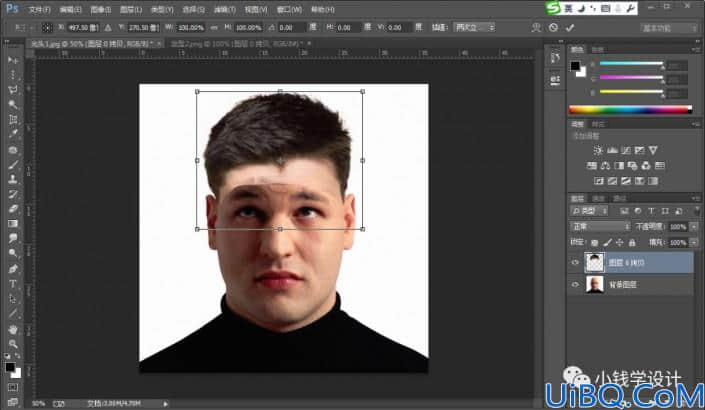
Task: Select the History Brush tool
Action: point(13,194)
